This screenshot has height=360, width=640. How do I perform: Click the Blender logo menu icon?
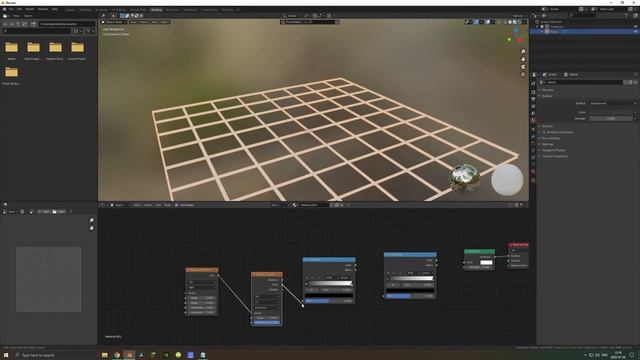click(x=4, y=9)
